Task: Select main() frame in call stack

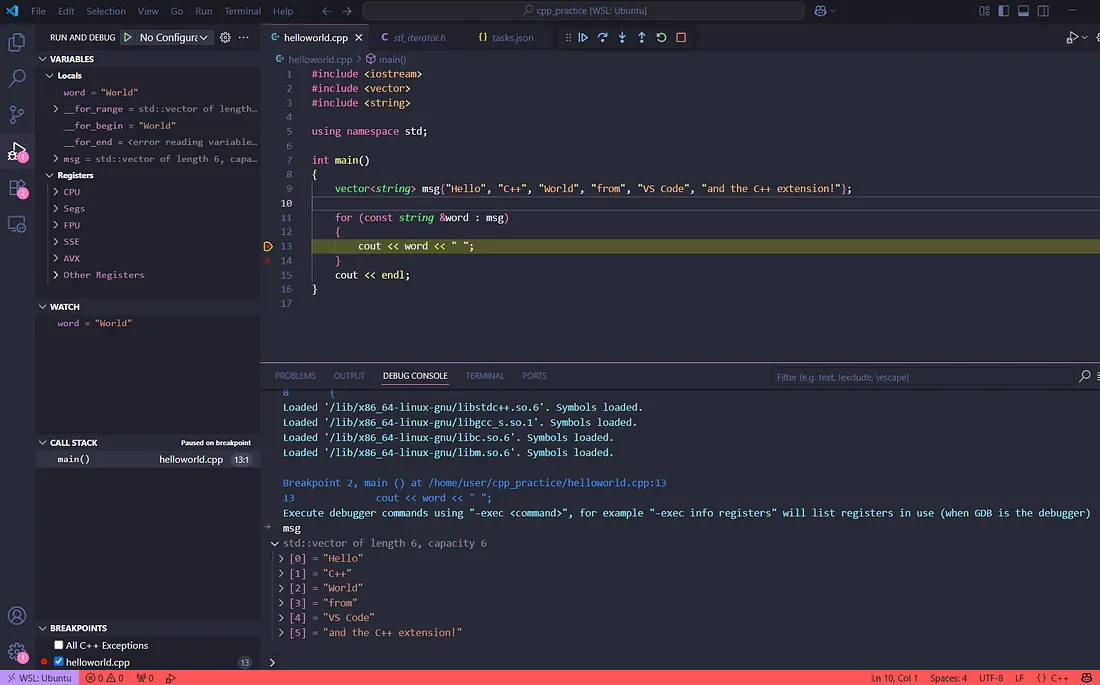Action: pyautogui.click(x=148, y=460)
